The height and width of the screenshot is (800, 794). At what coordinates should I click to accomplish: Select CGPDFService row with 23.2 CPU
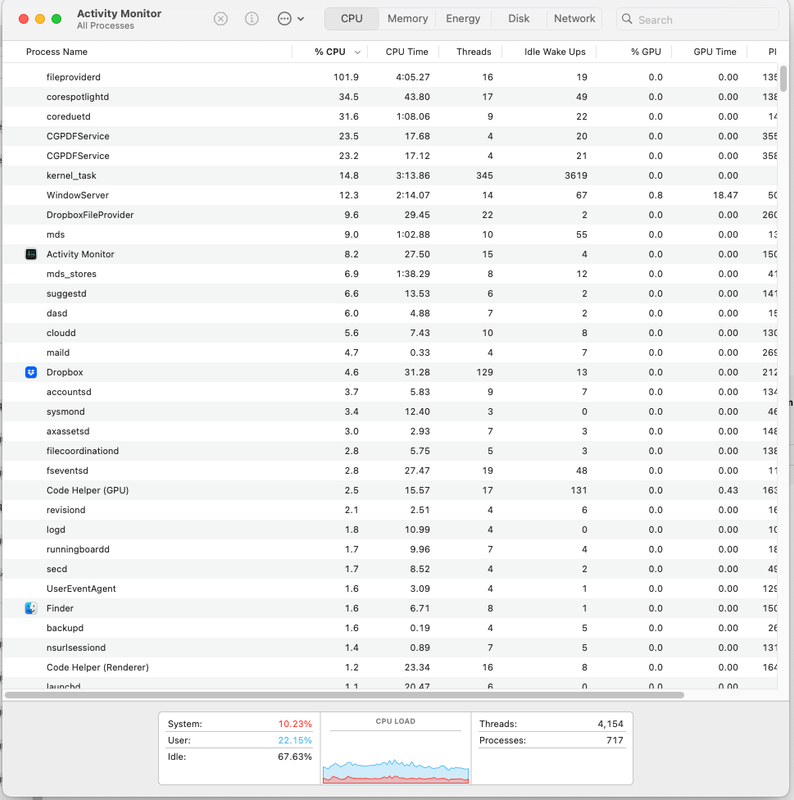(x=390, y=156)
